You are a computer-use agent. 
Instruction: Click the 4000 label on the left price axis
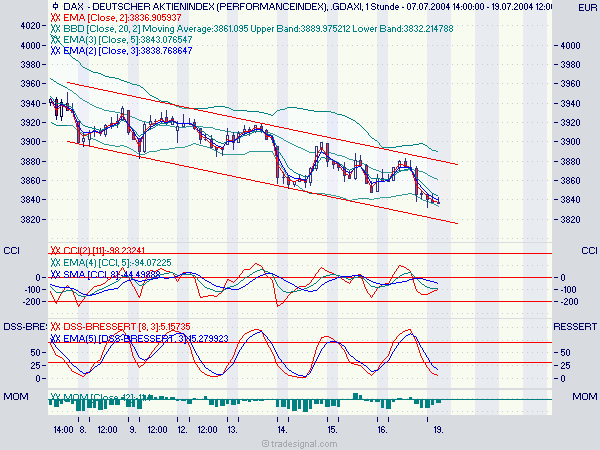coord(31,45)
